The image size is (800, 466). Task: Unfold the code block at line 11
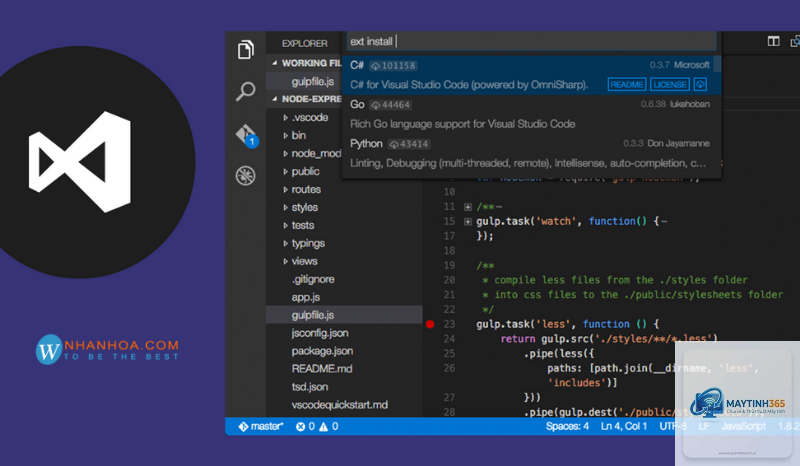pos(467,207)
